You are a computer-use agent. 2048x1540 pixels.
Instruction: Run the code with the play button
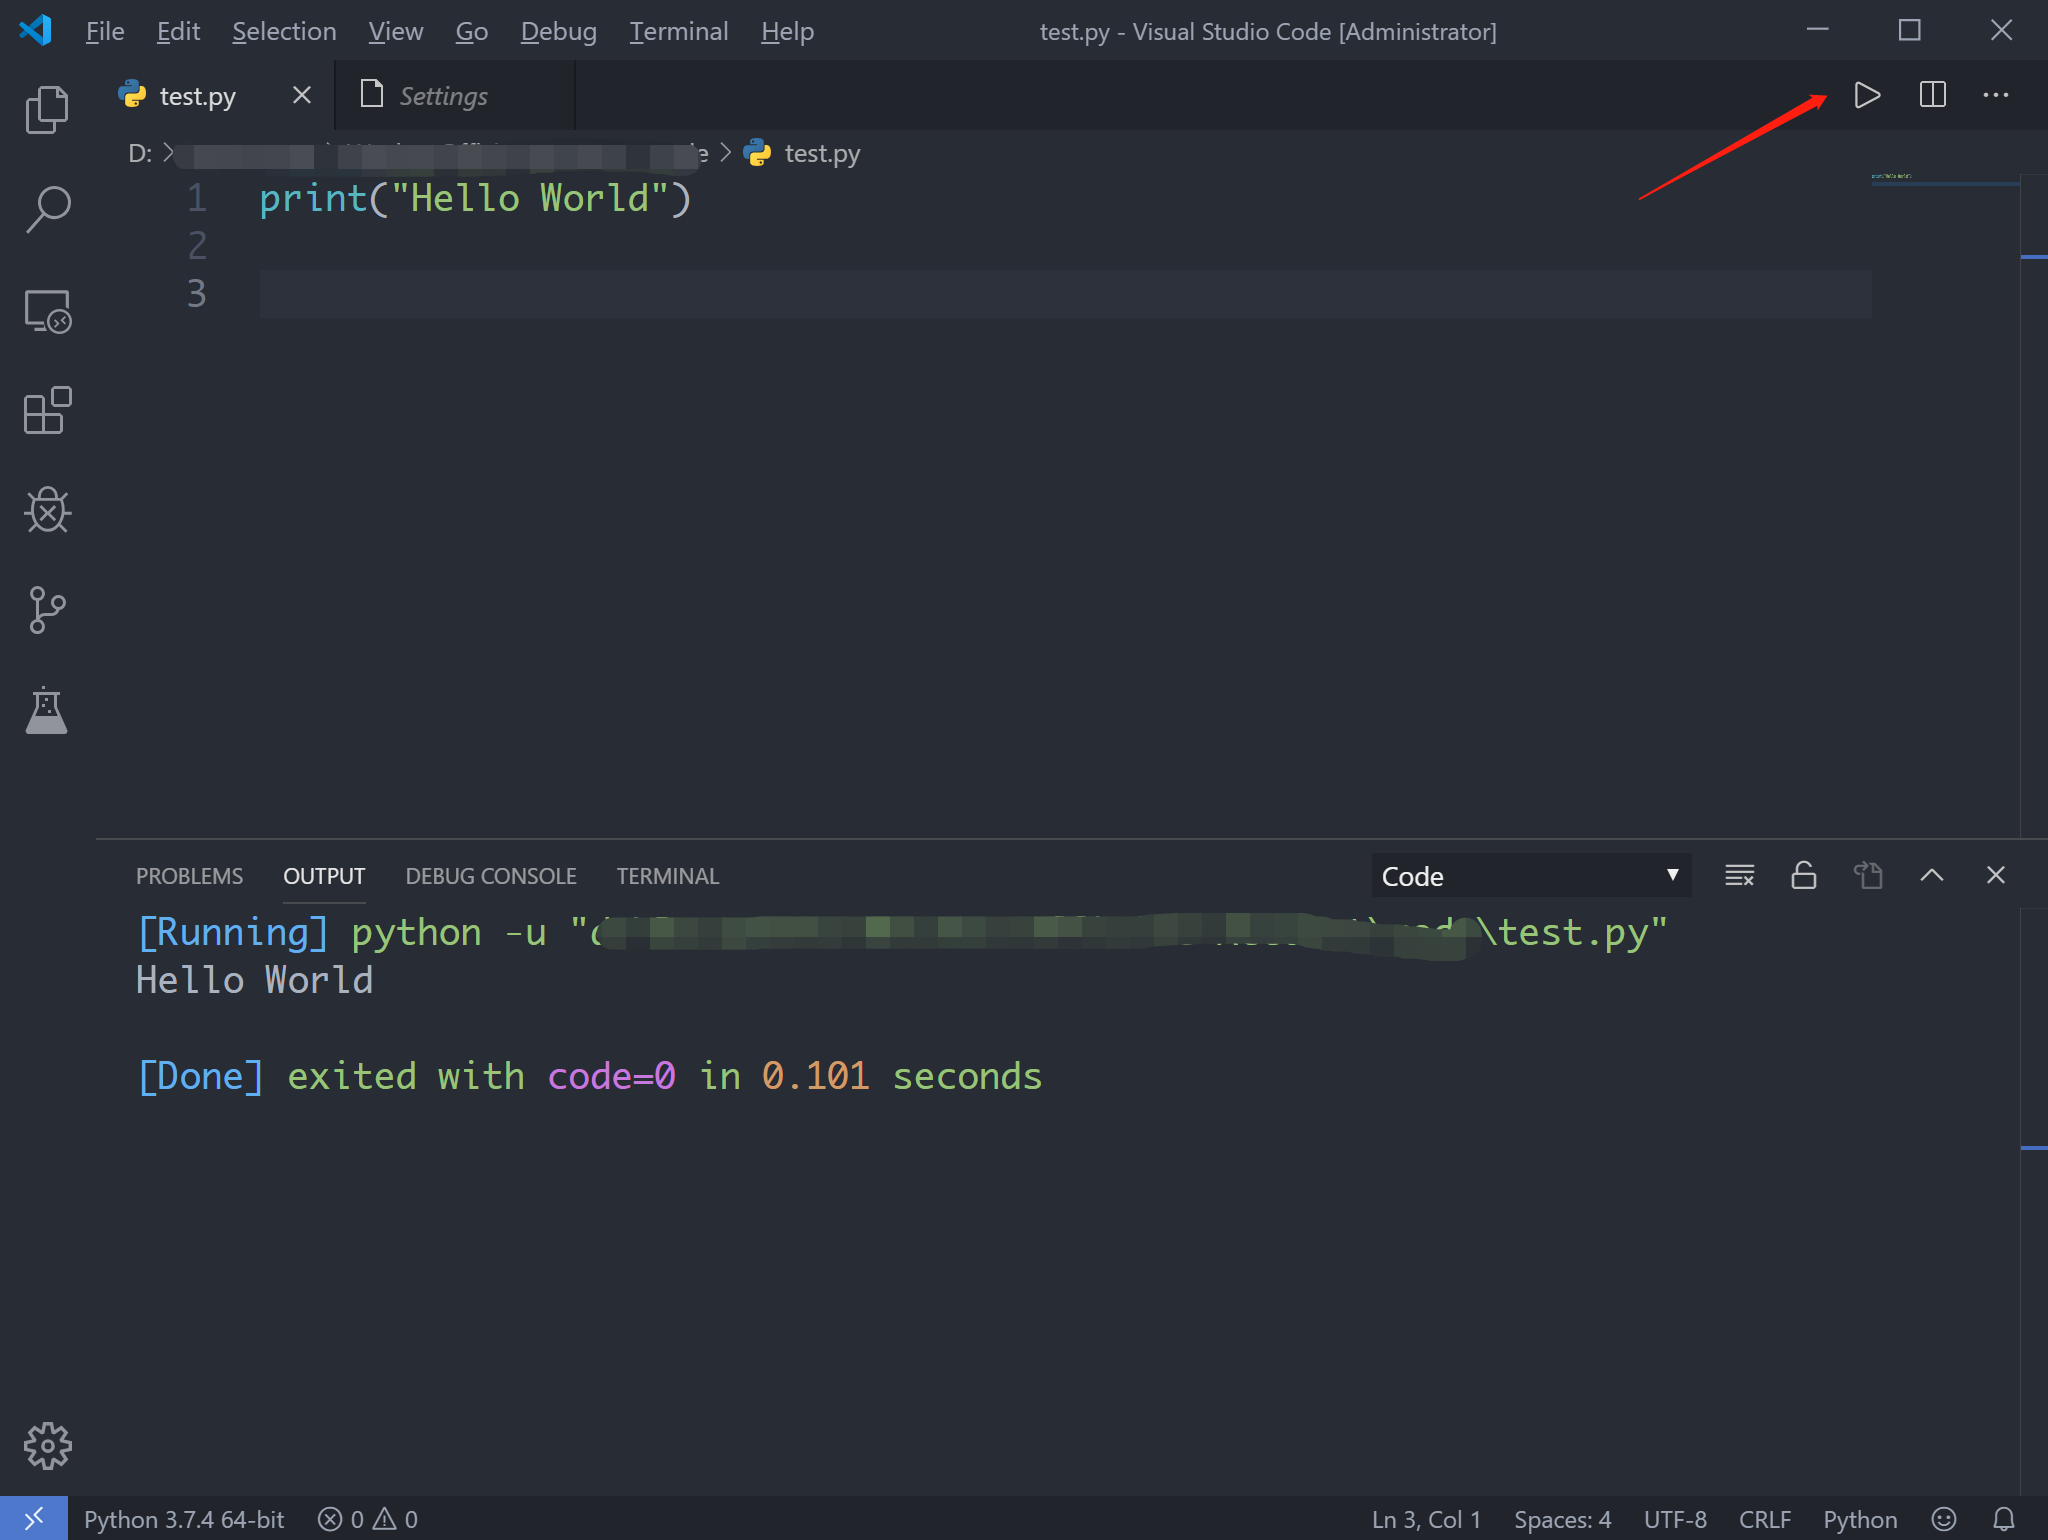click(1867, 95)
